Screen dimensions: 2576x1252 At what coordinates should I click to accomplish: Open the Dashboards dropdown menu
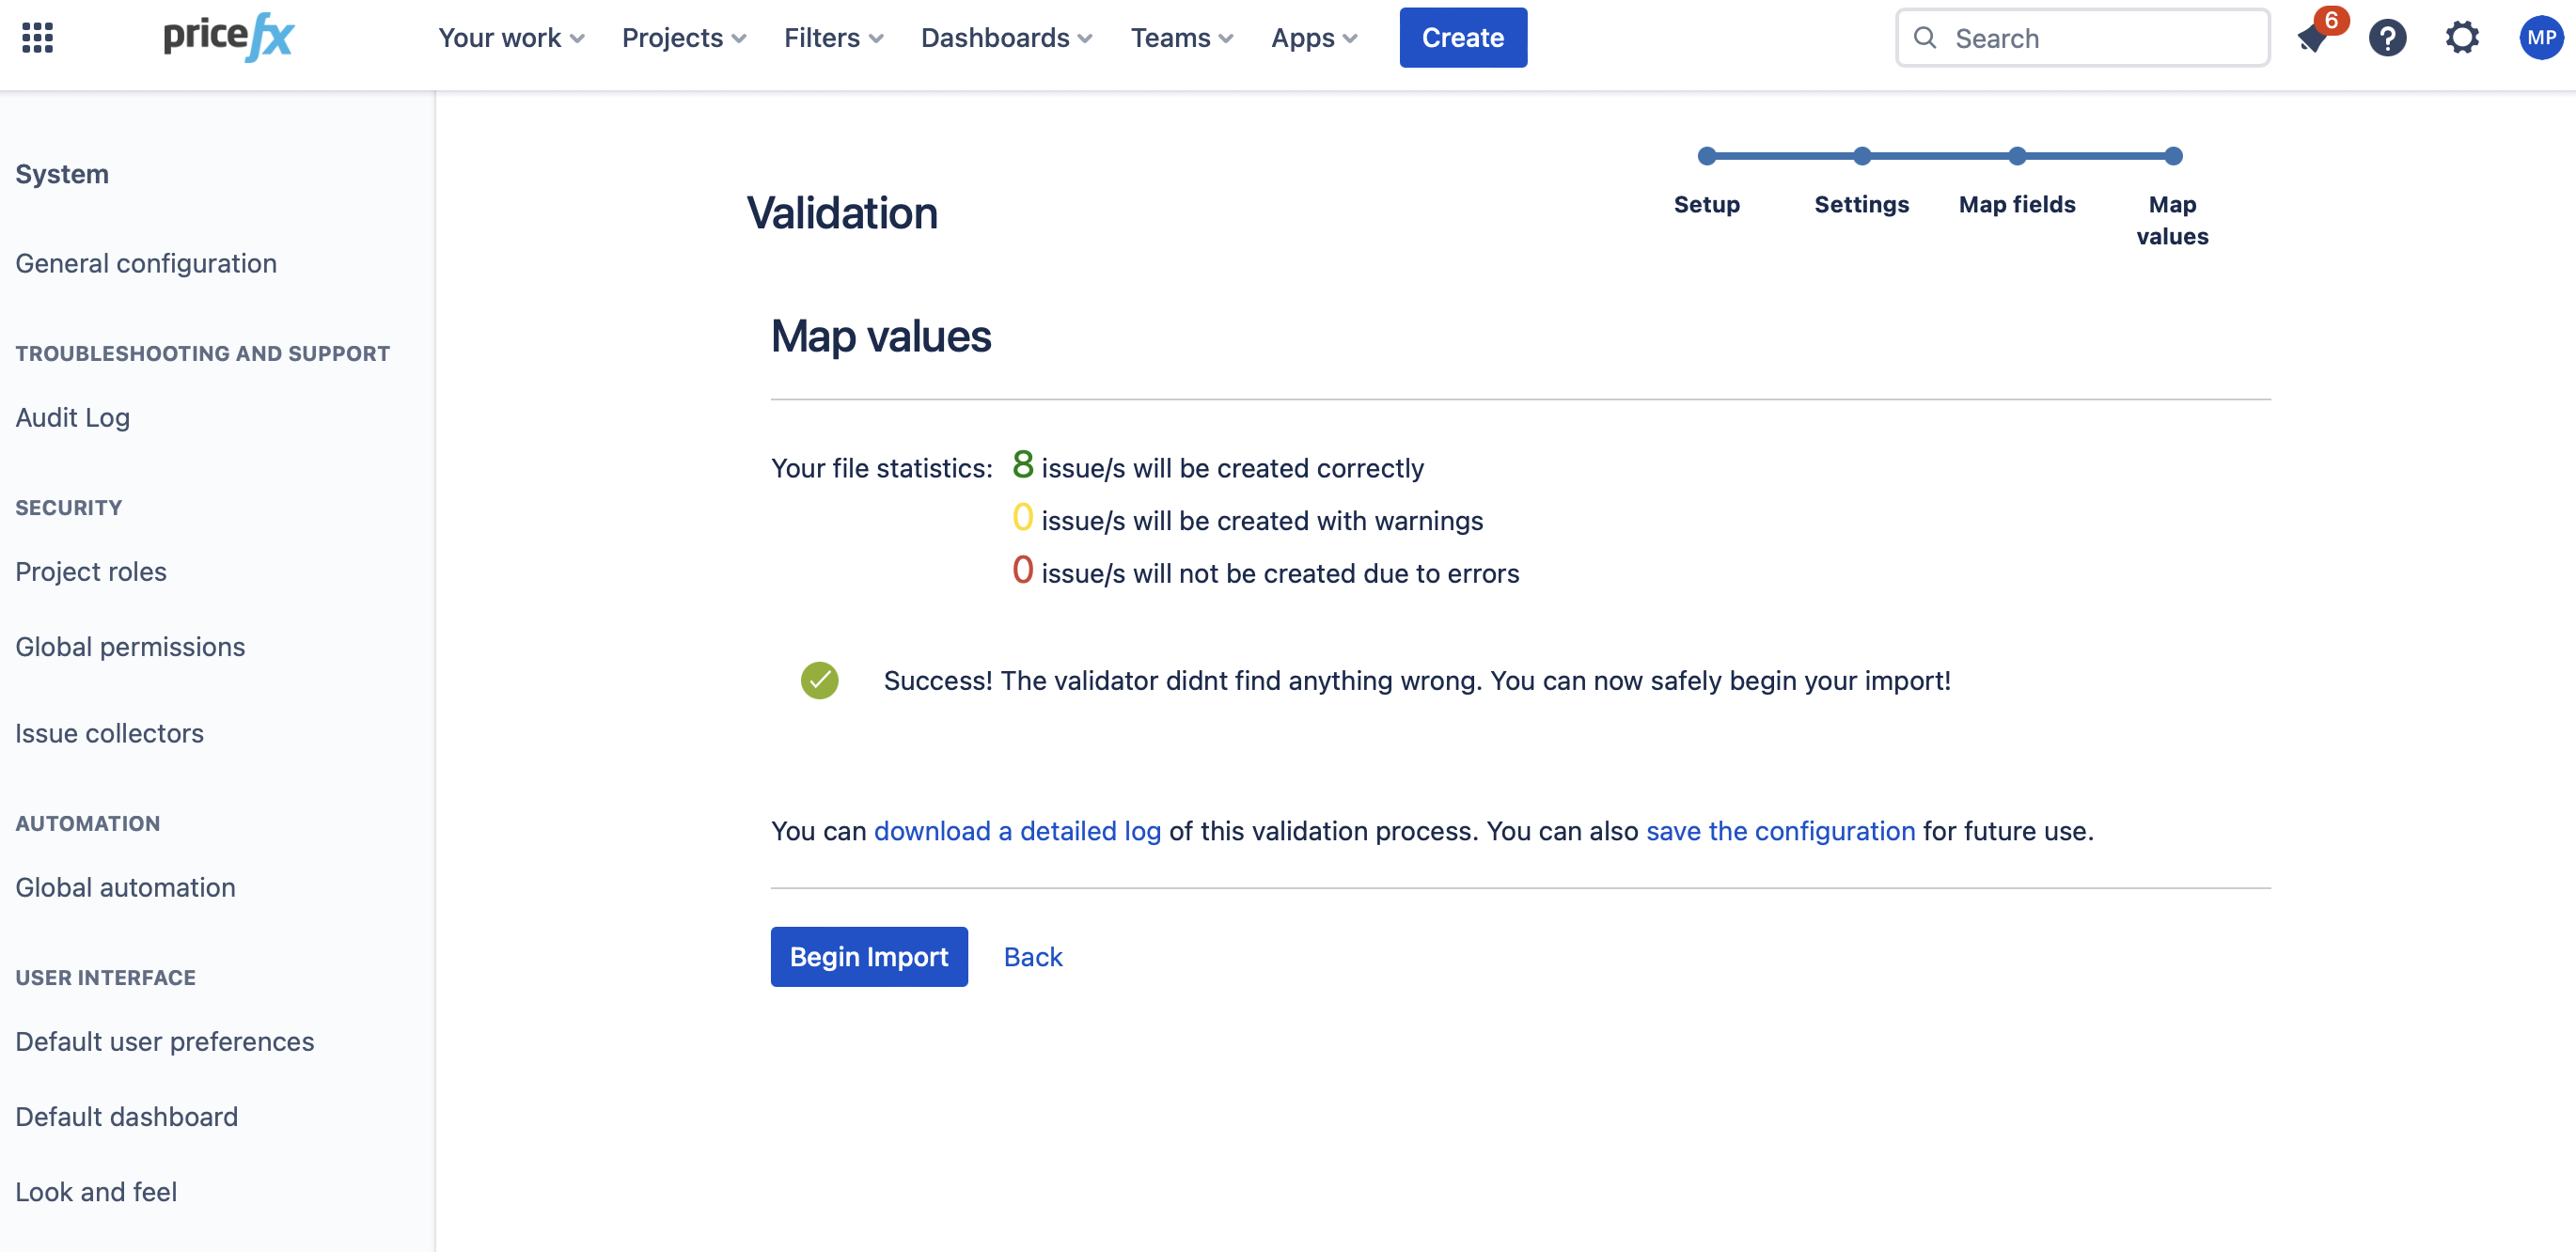coord(1005,38)
